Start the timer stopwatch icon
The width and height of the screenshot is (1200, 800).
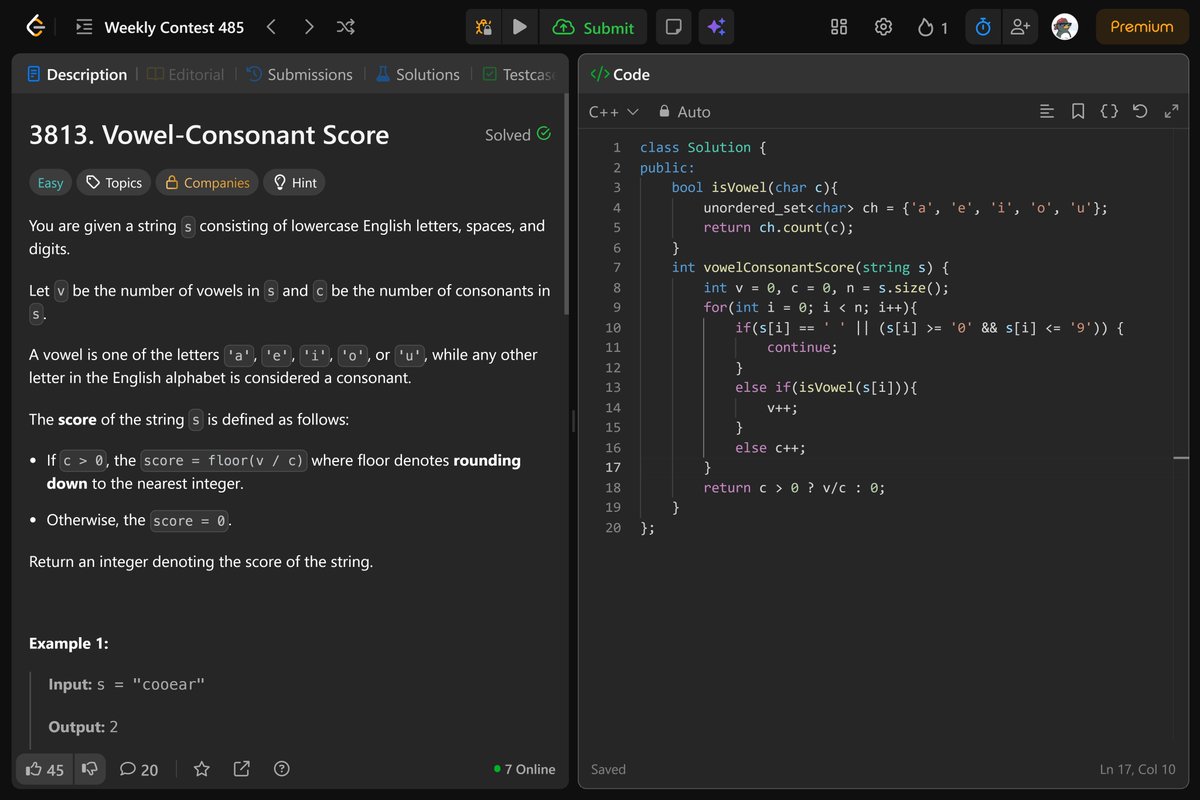pyautogui.click(x=983, y=27)
